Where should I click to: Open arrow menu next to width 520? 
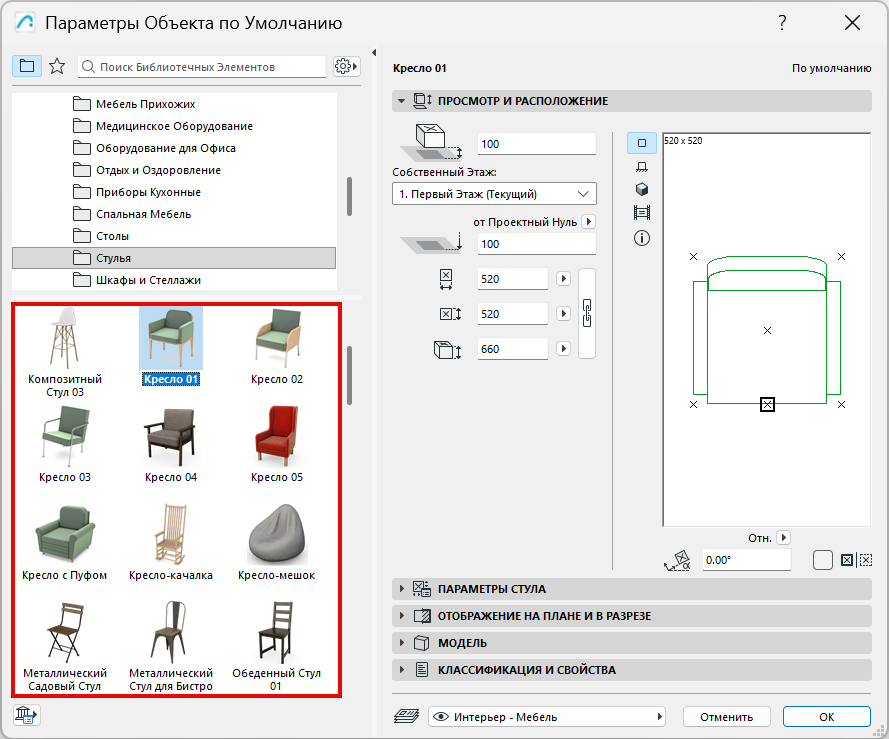(x=564, y=278)
